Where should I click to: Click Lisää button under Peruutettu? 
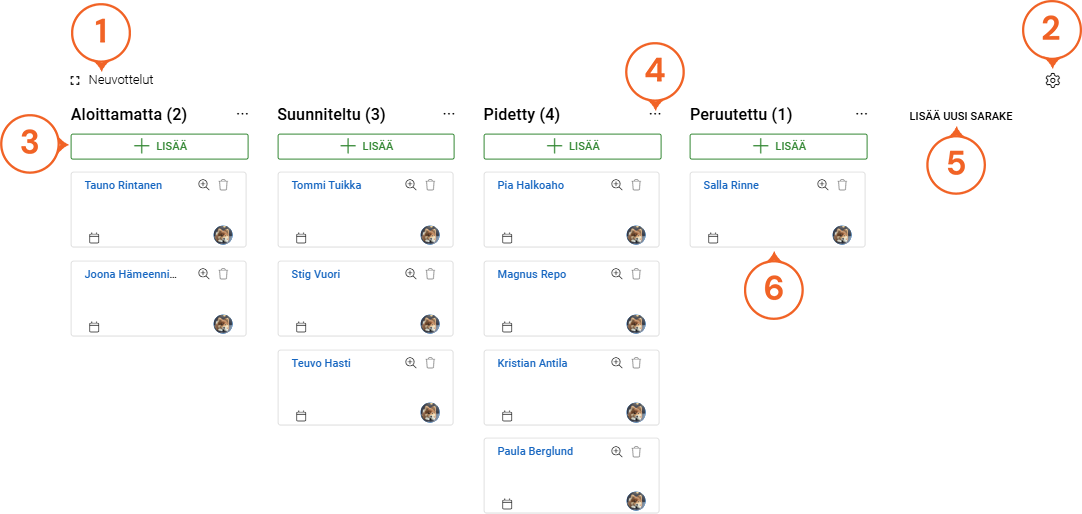point(778,146)
